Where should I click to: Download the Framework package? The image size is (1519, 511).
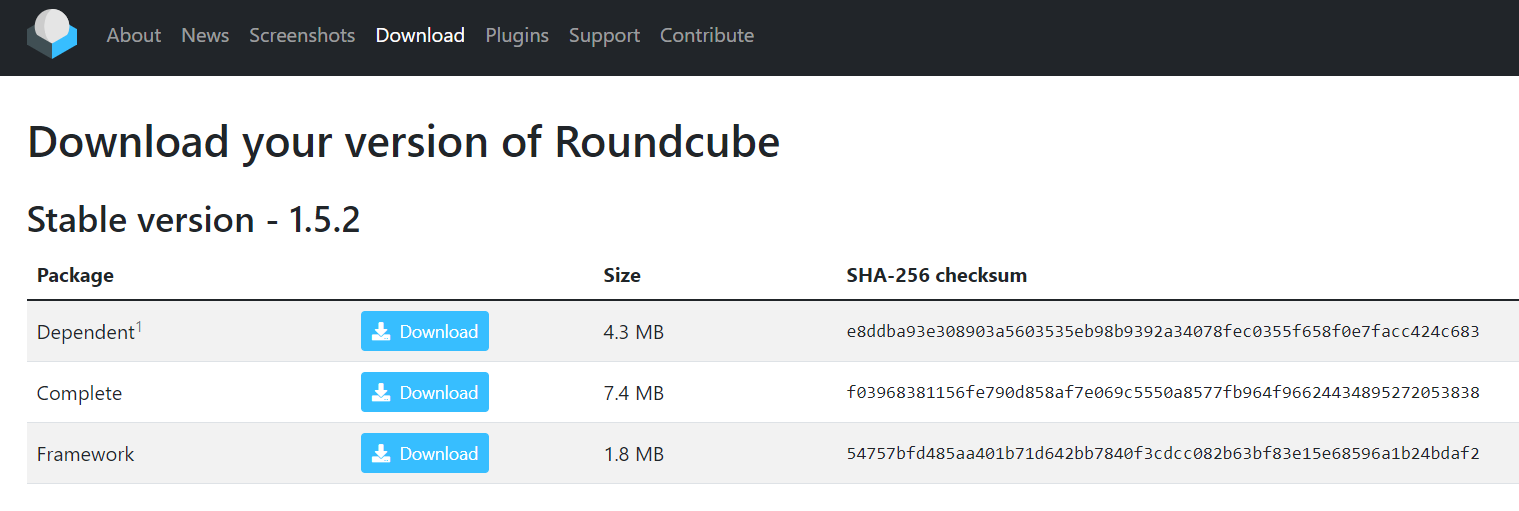click(x=425, y=453)
